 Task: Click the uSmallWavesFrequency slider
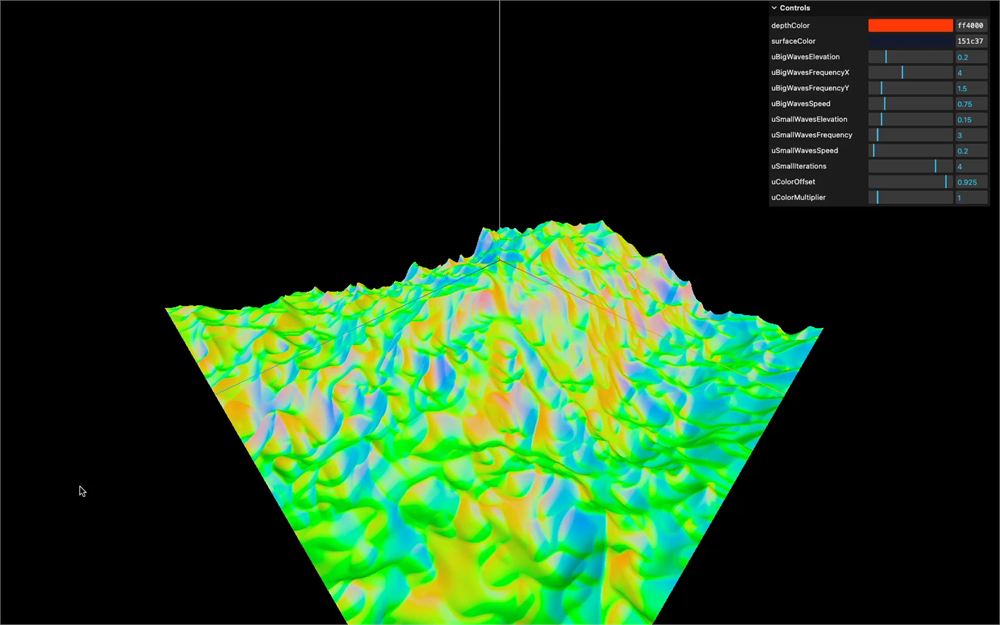point(910,135)
